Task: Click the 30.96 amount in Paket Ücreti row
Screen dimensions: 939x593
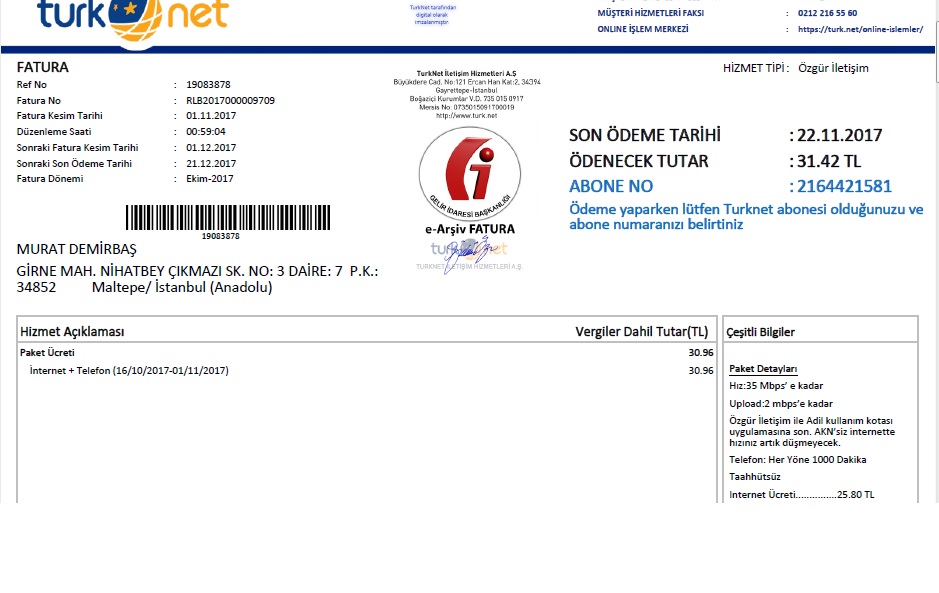Action: tap(701, 353)
